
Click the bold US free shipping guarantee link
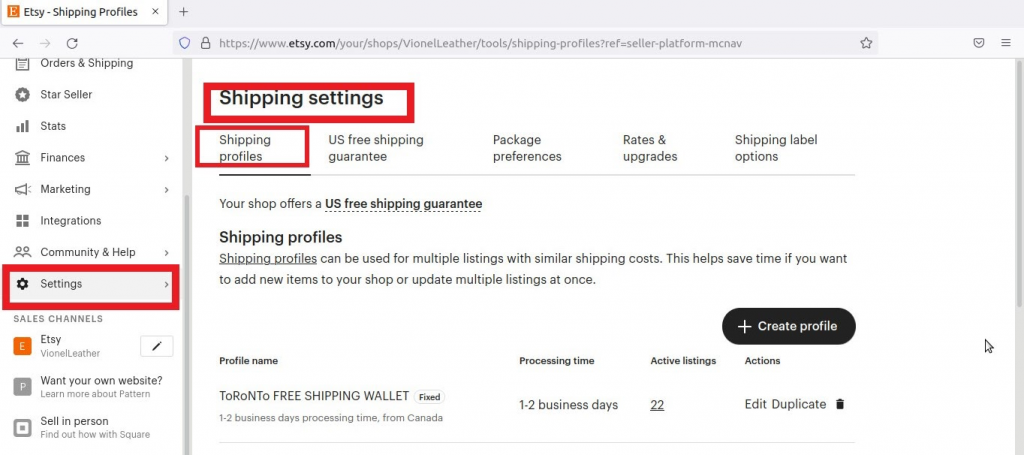404,204
